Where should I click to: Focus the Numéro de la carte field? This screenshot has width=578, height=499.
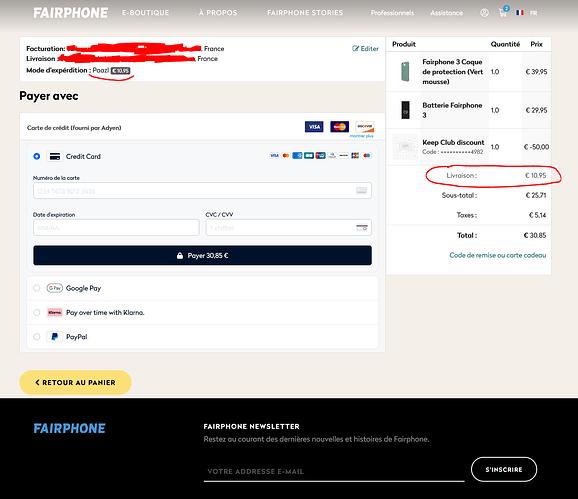click(x=202, y=191)
